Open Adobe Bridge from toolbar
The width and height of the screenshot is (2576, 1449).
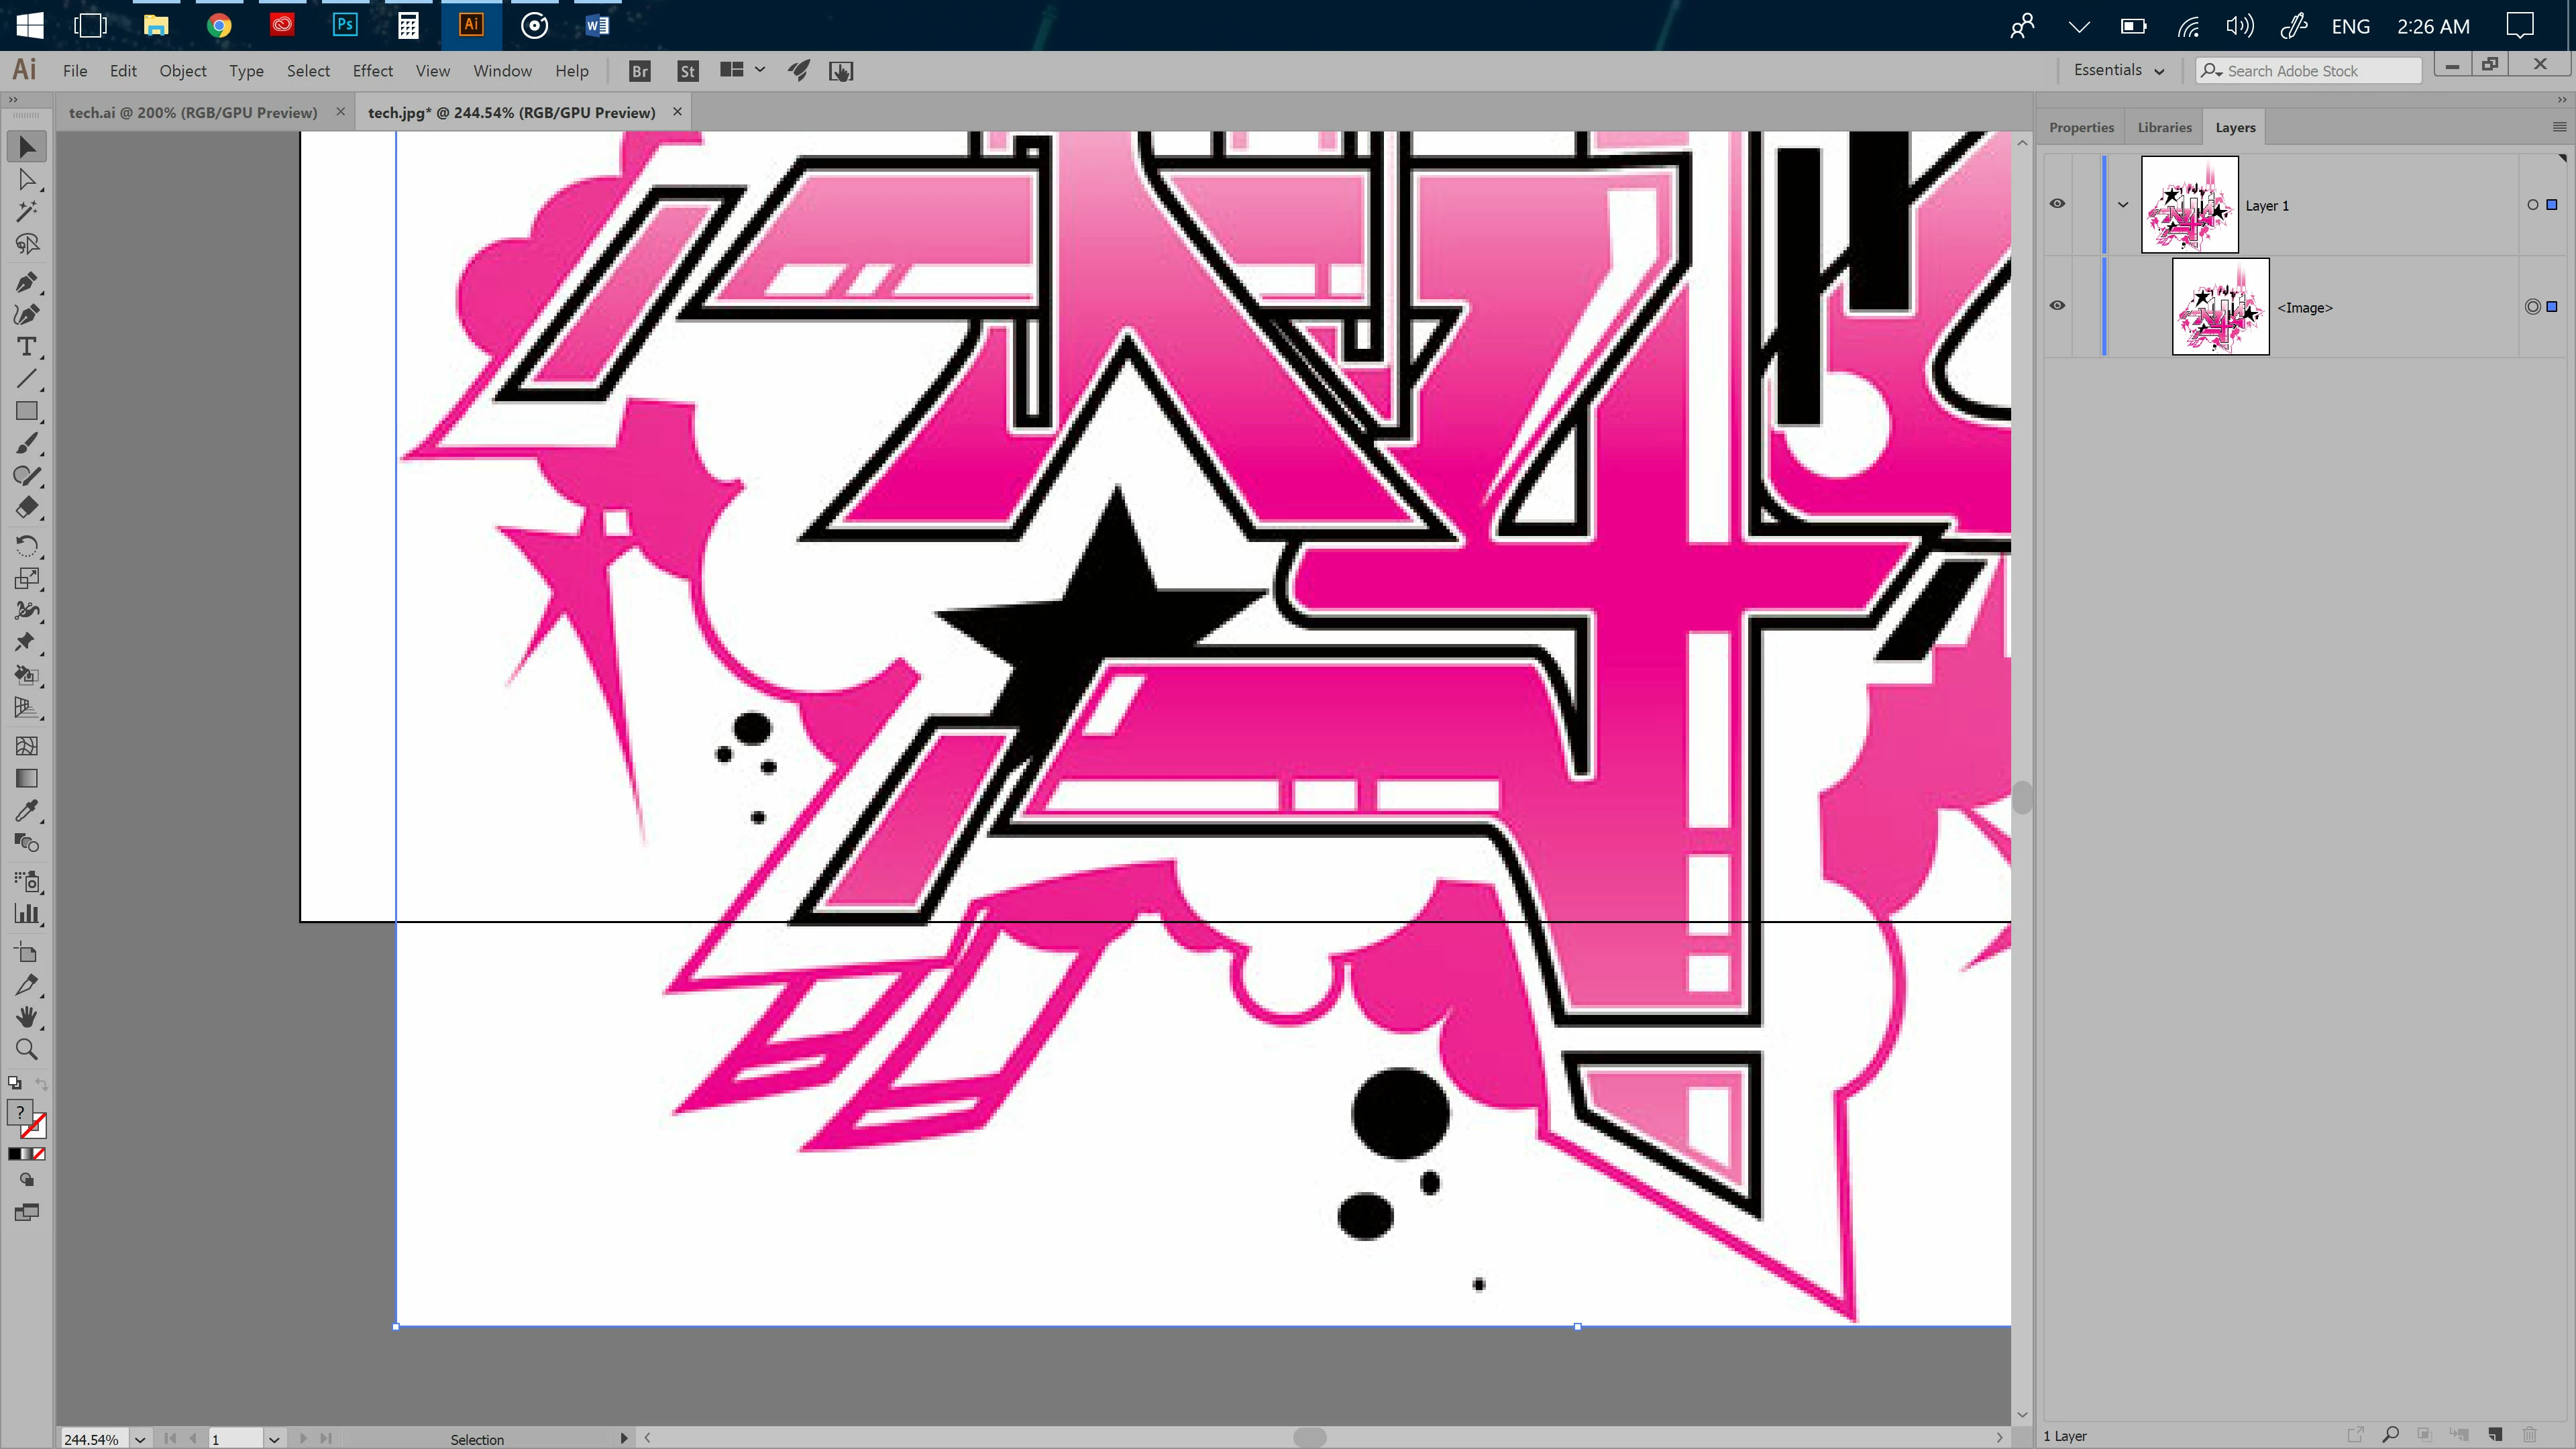click(x=640, y=71)
